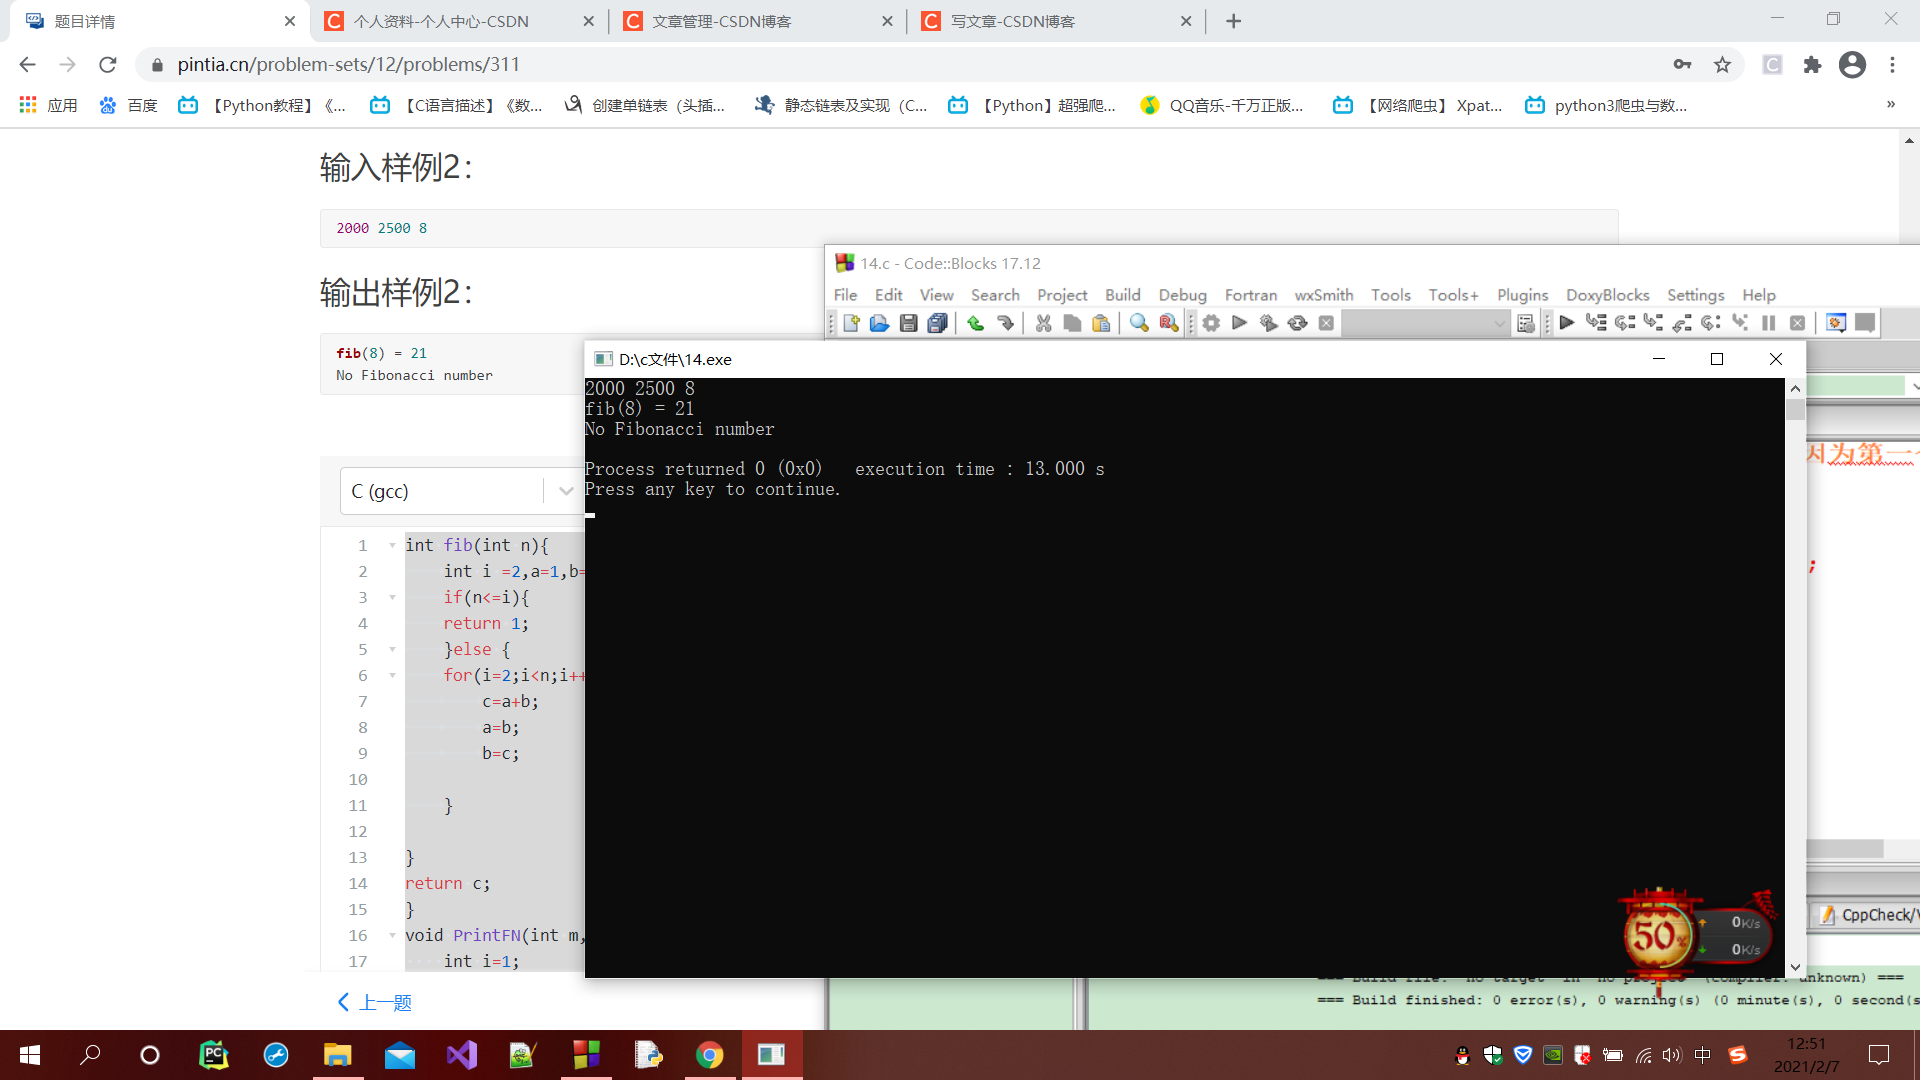Screen dimensions: 1920x1080
Task: Click the Save file icon in Code::Blocks
Action: point(908,323)
